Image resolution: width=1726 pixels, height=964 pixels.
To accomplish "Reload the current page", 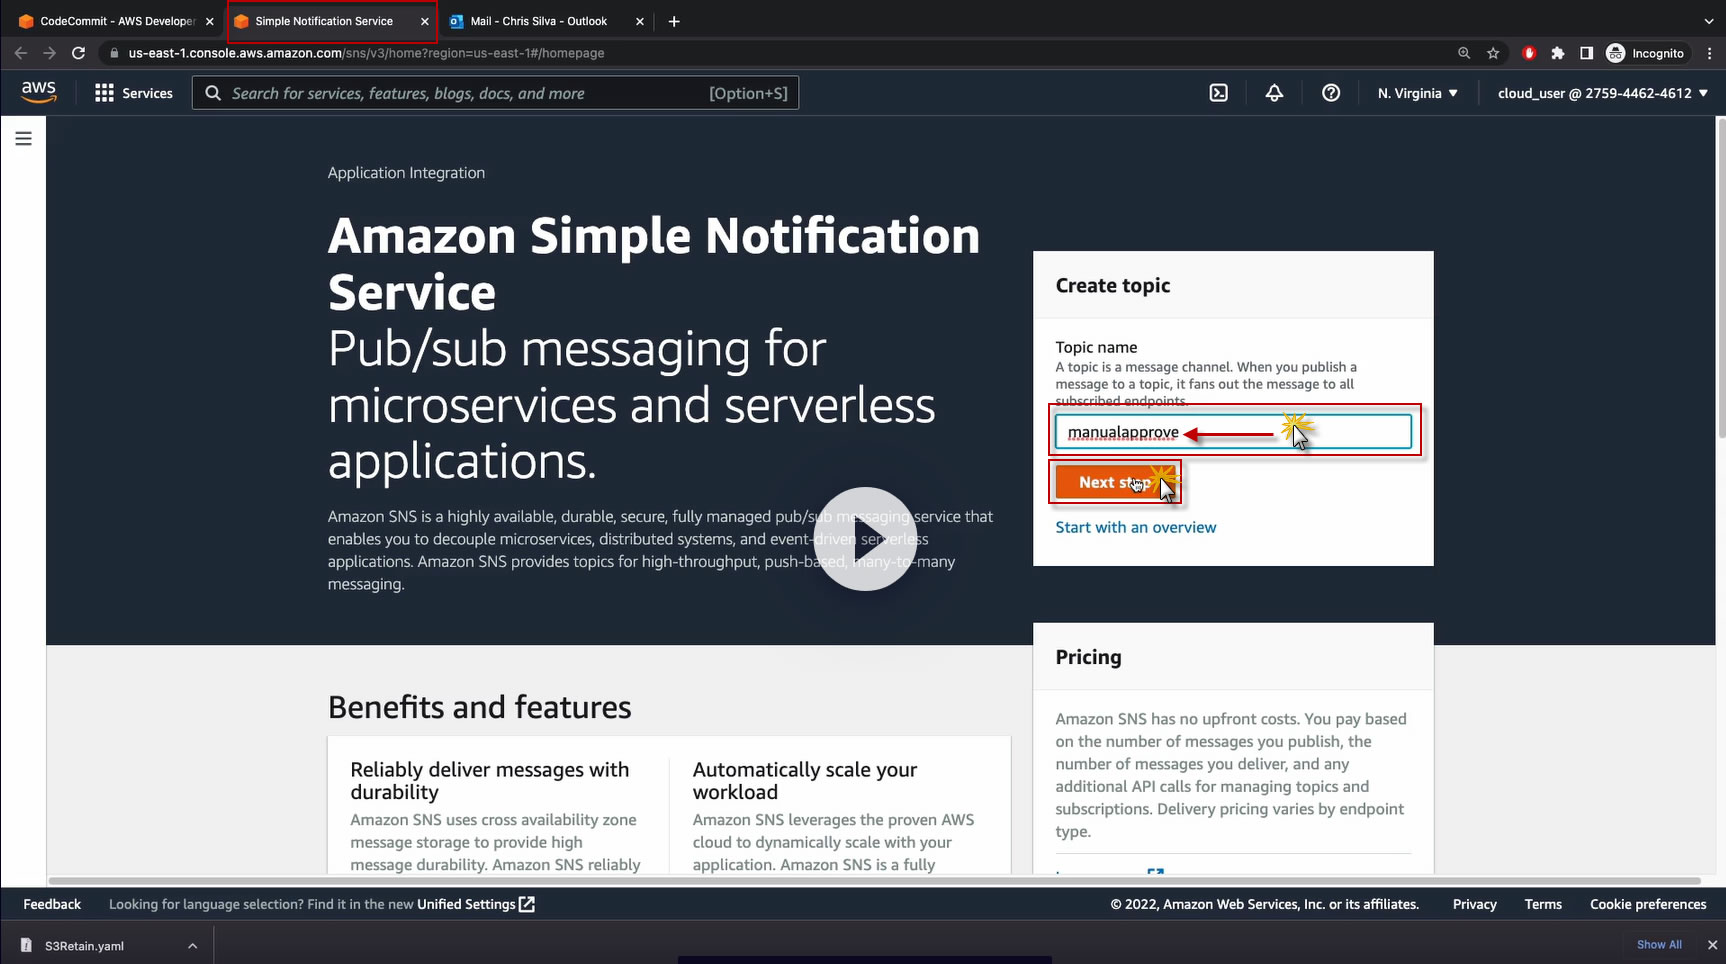I will tap(79, 53).
